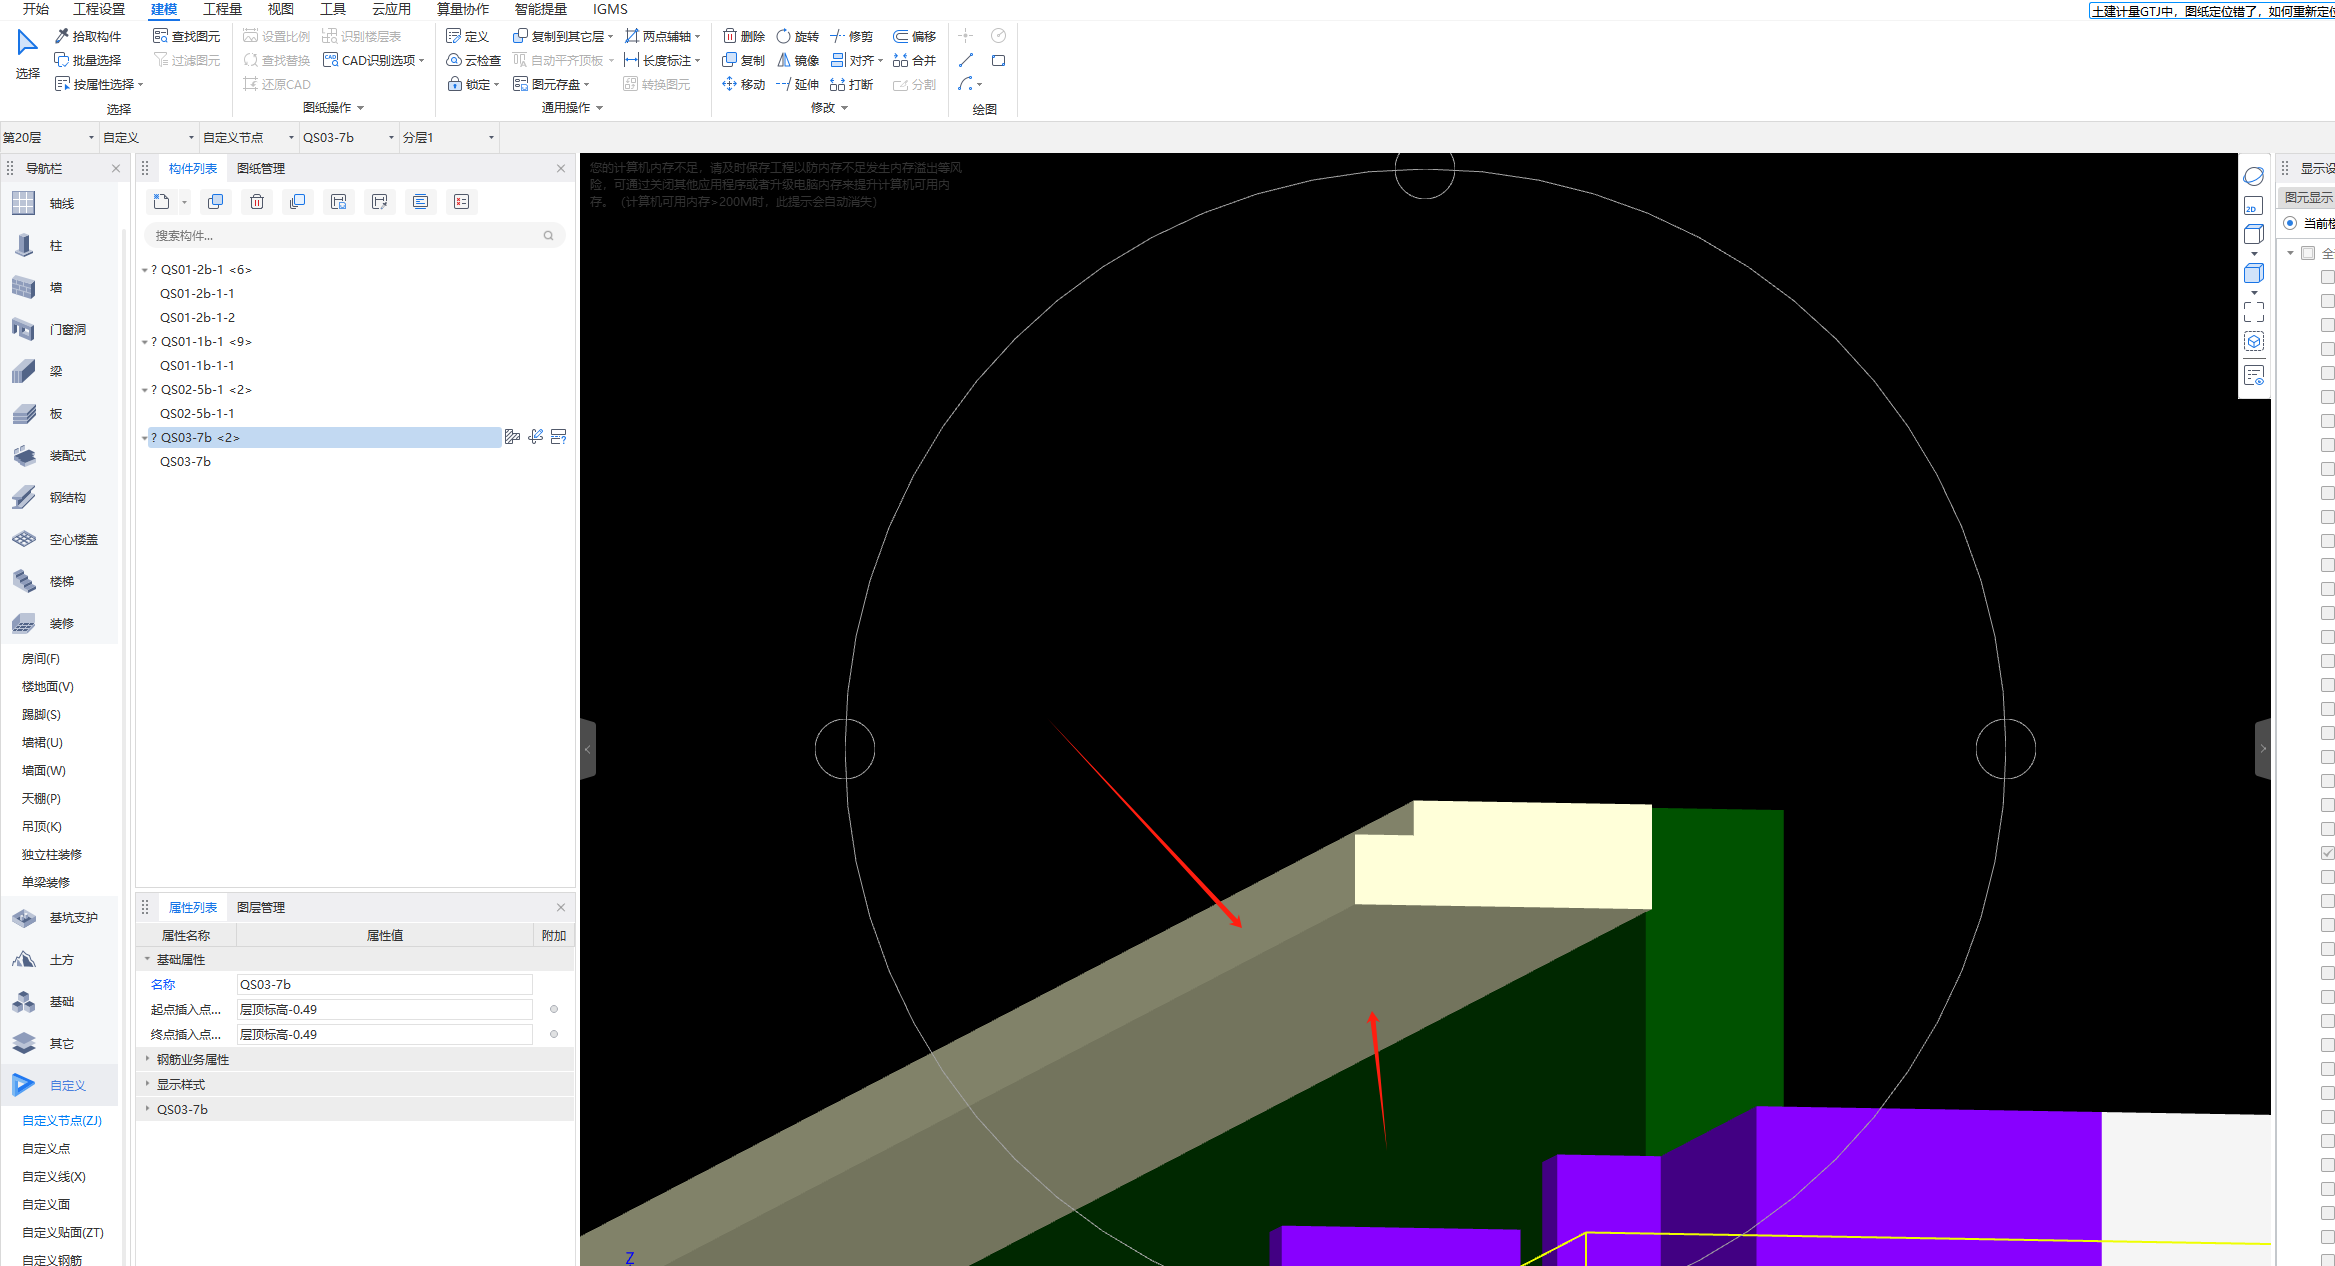Select tree item QS01-2b-1-2
The width and height of the screenshot is (2335, 1266).
click(x=197, y=317)
